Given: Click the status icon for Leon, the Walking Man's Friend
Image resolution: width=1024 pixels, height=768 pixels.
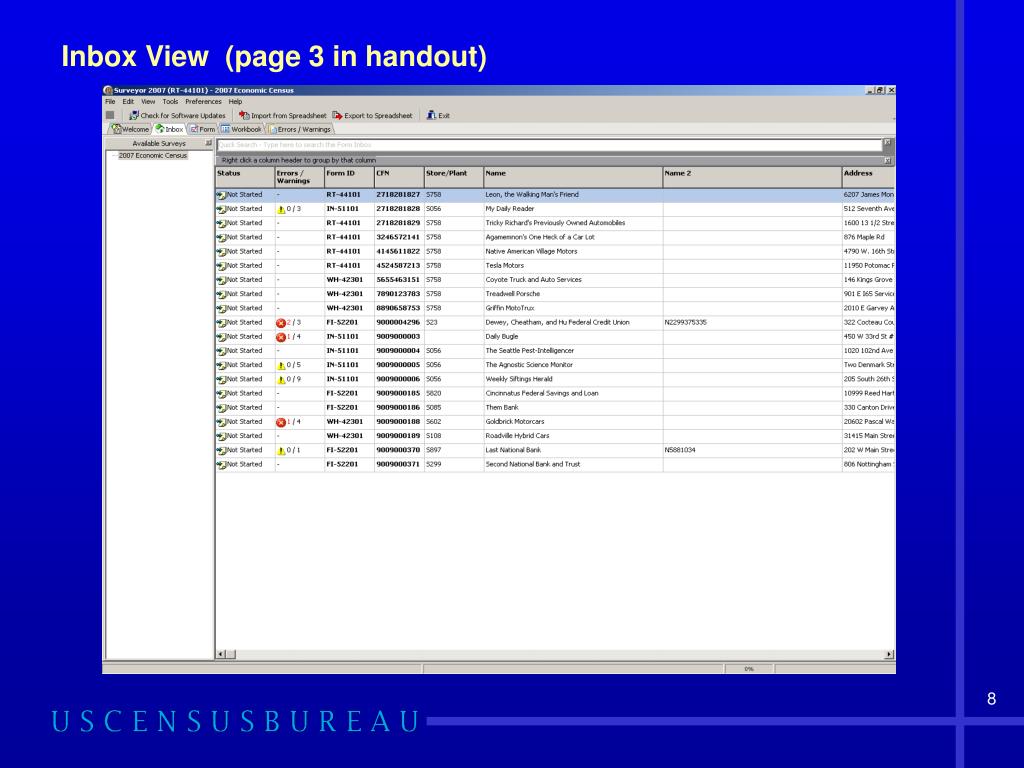Looking at the screenshot, I should click(x=221, y=195).
